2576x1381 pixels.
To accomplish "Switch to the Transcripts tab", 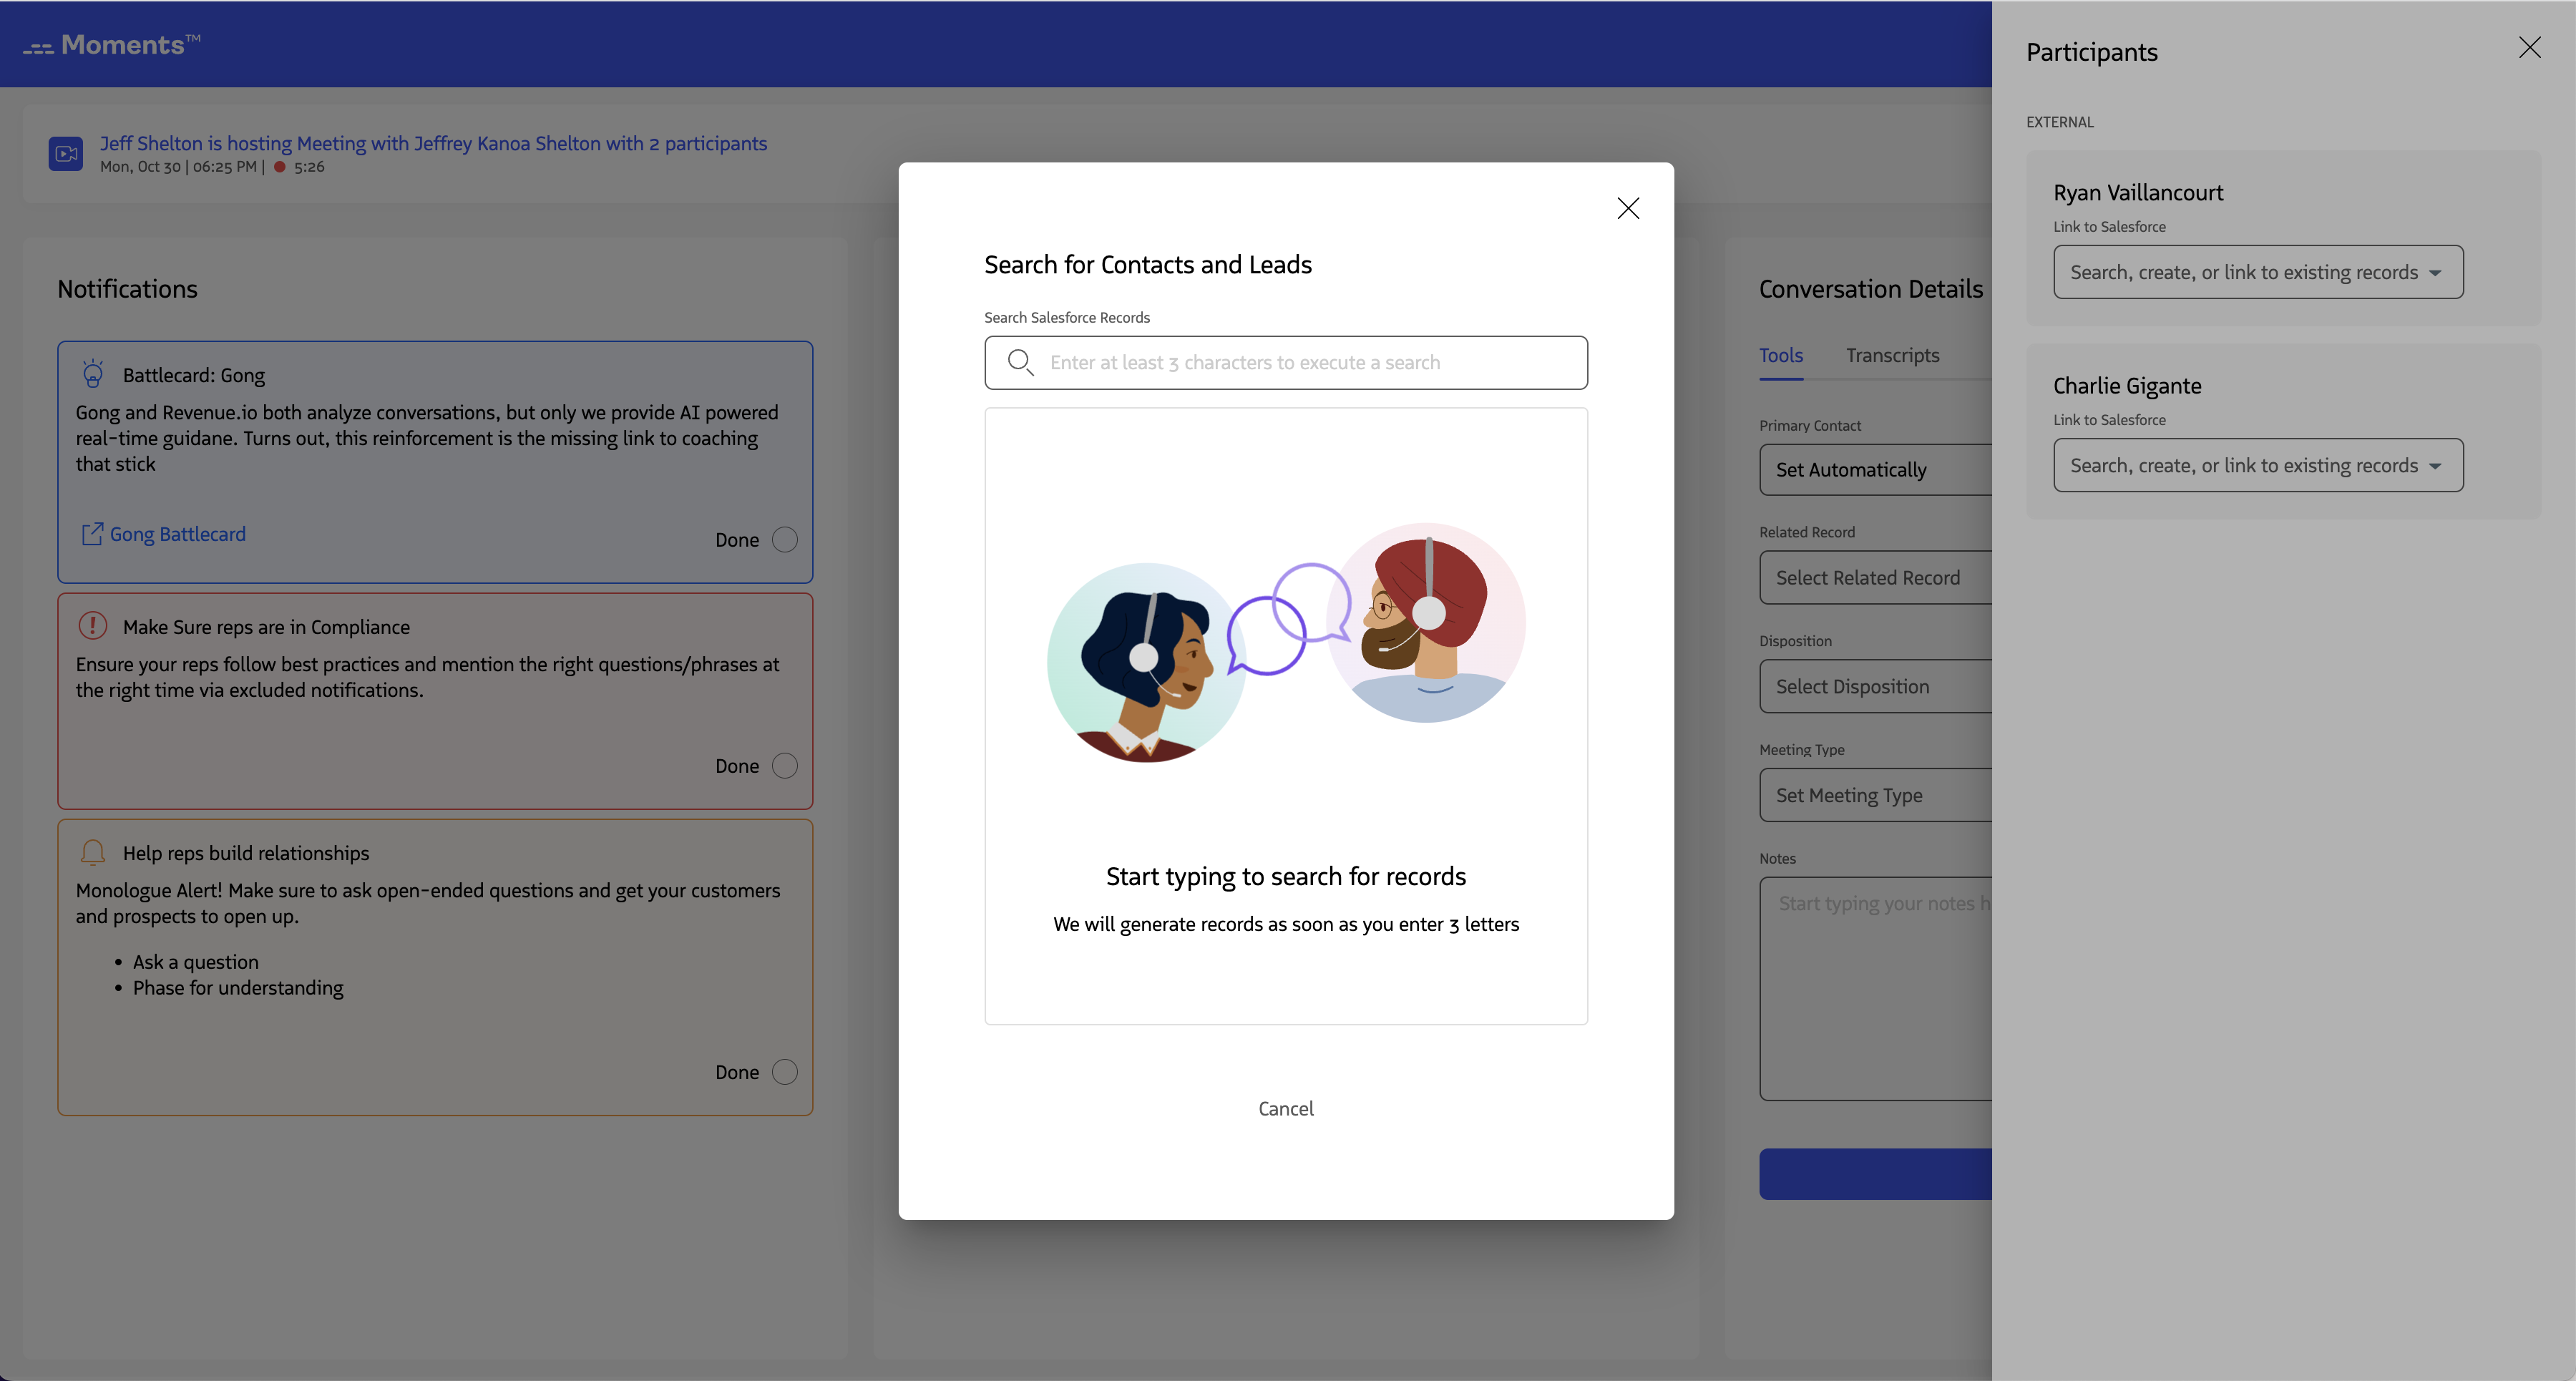I will tap(1892, 355).
